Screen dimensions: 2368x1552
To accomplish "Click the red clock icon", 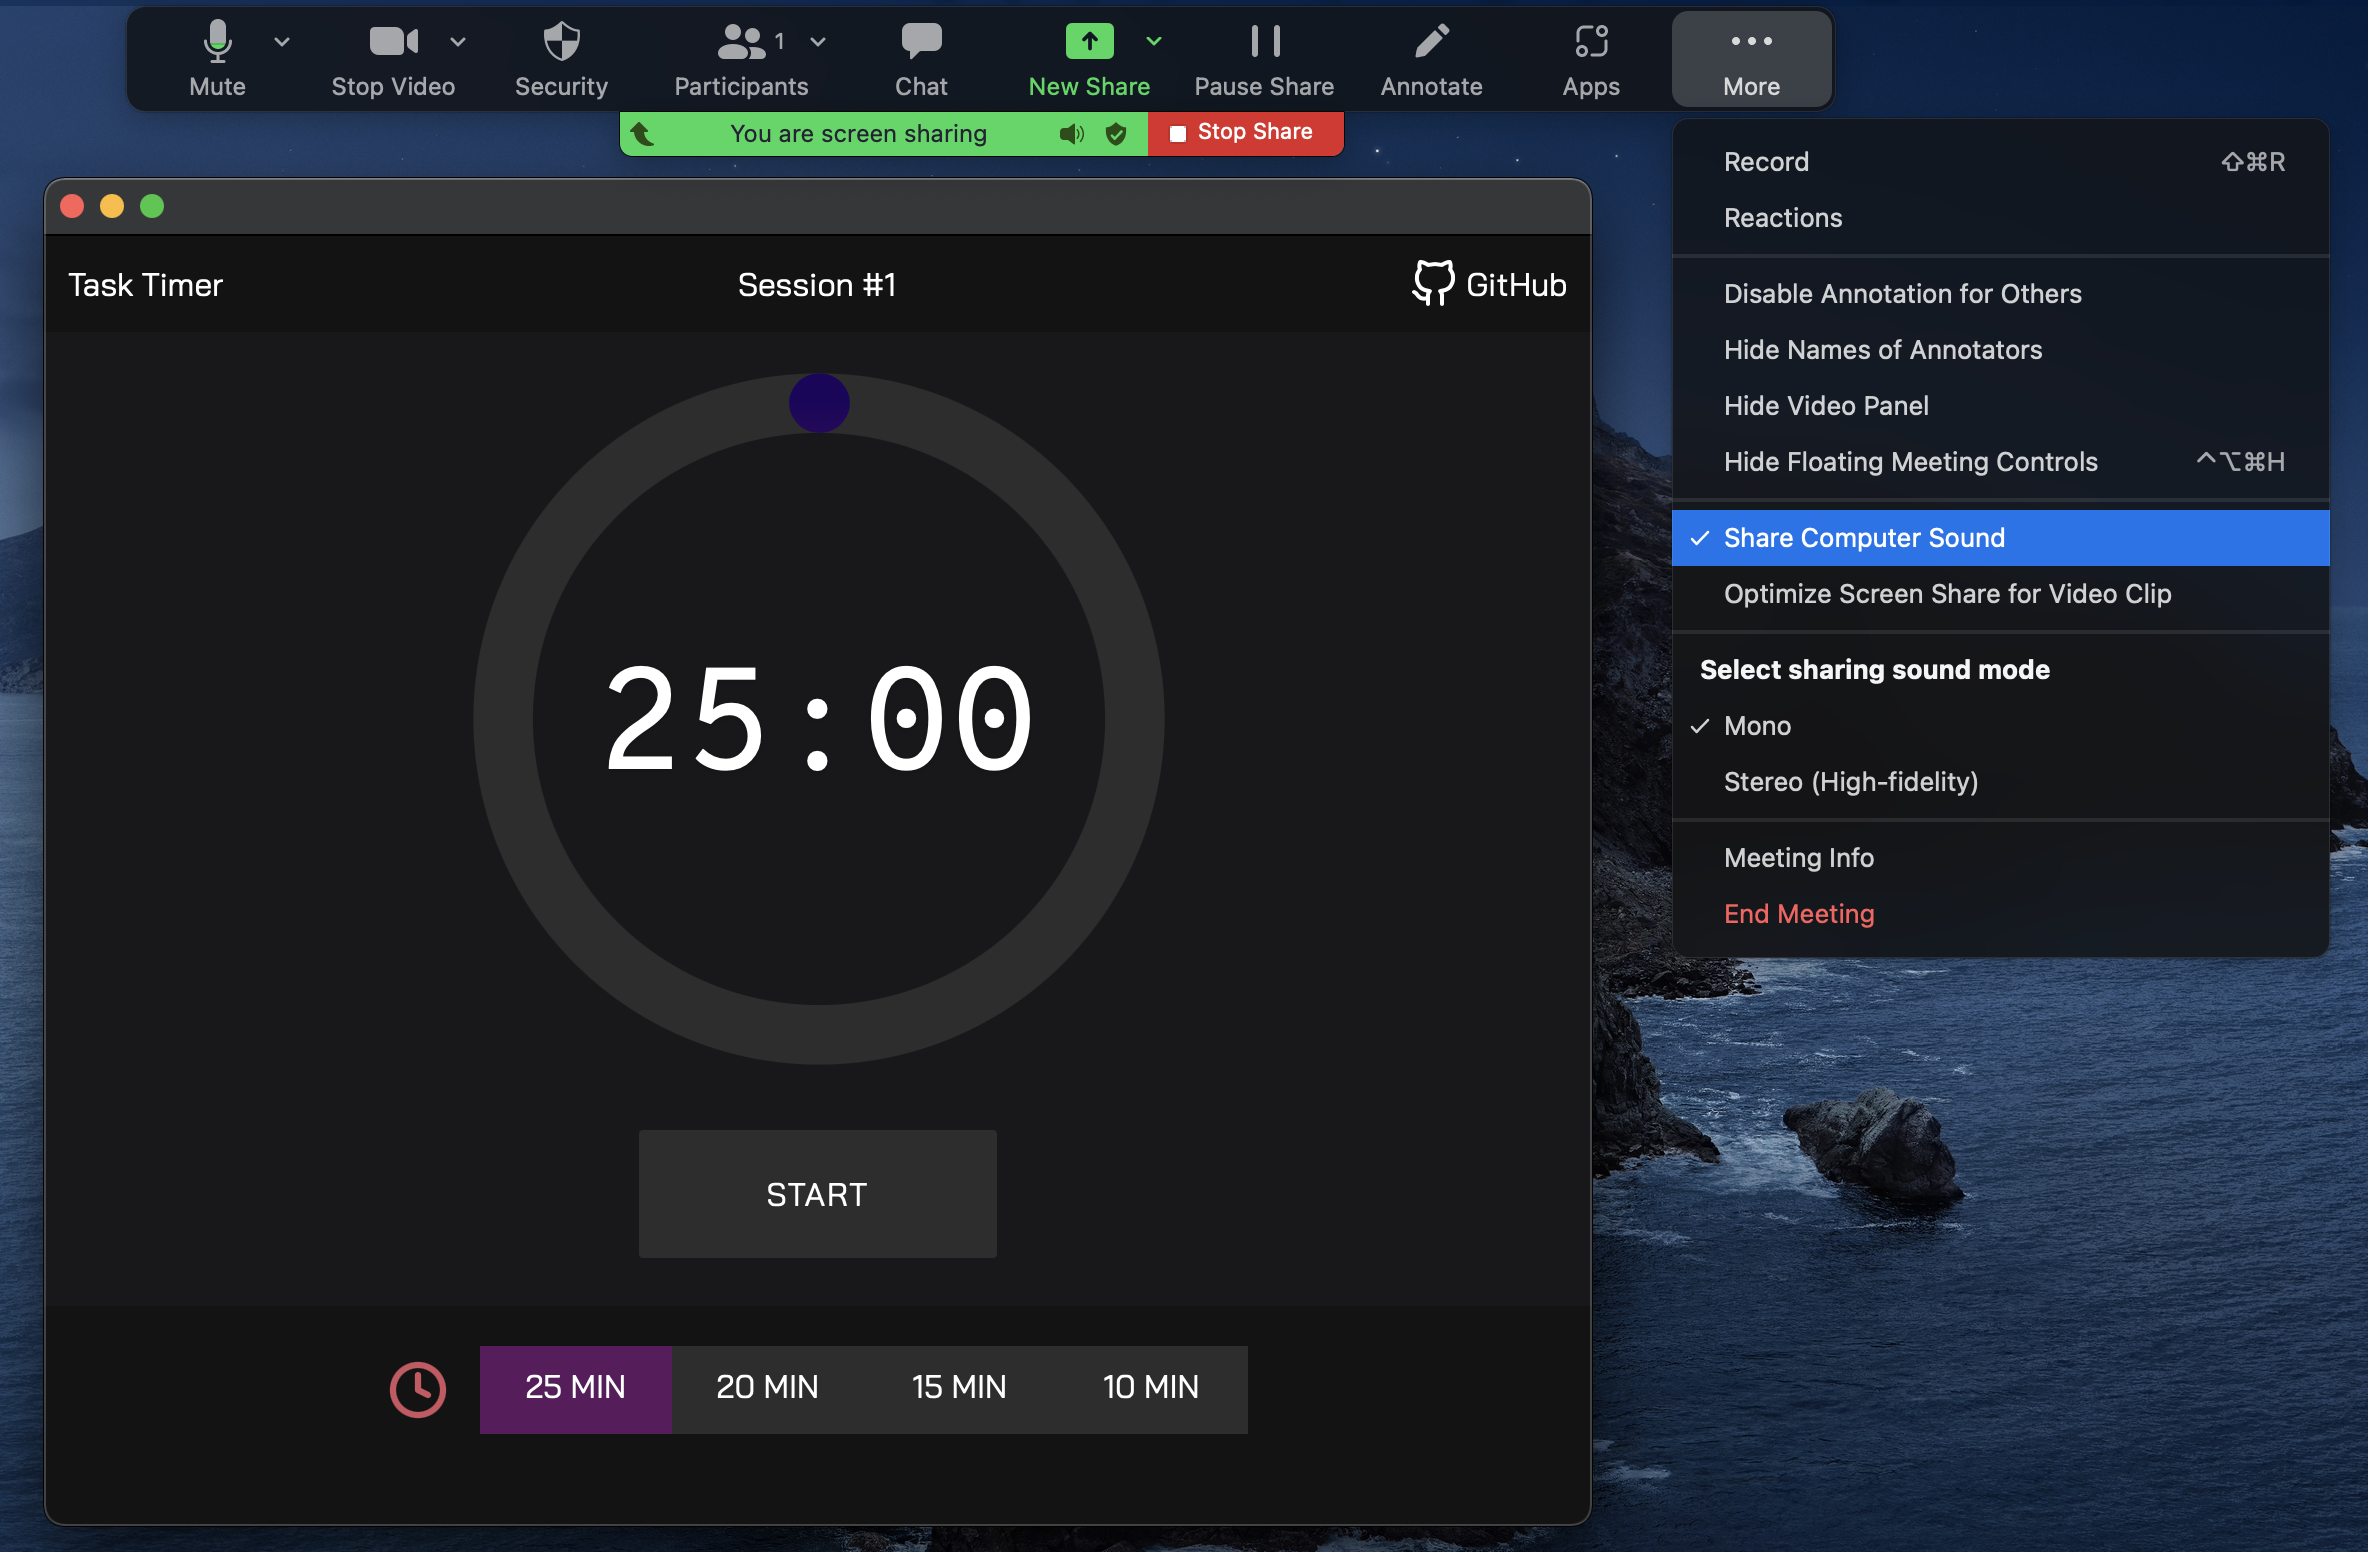I will pos(417,1389).
